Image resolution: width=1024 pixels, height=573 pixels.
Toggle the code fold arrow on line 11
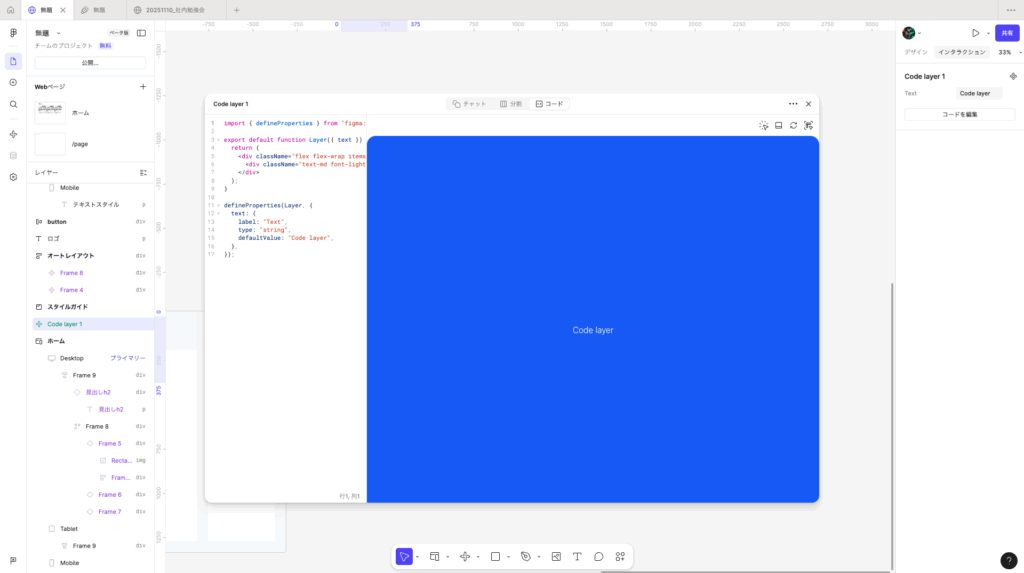click(218, 205)
